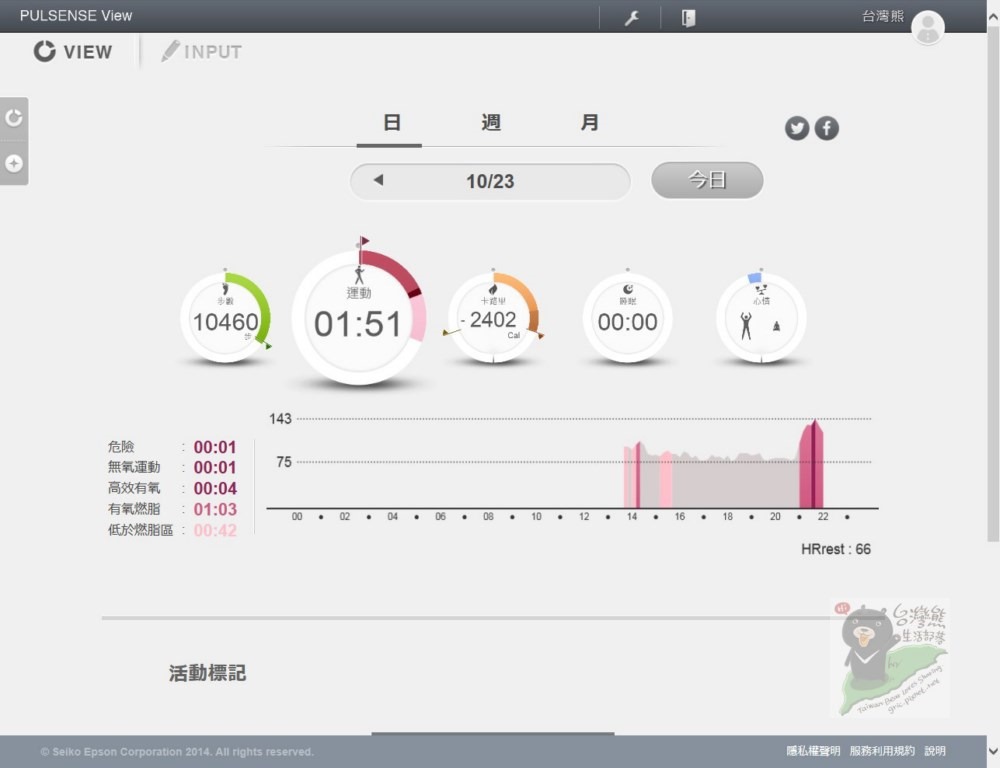Image resolution: width=1000 pixels, height=768 pixels.
Task: Click the HRrest : 66 value
Action: point(835,549)
